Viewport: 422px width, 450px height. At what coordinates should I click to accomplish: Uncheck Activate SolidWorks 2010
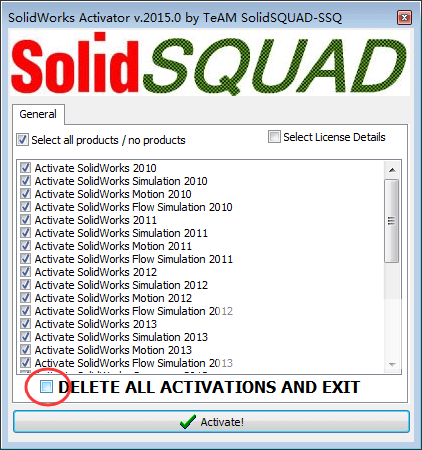pyautogui.click(x=25, y=167)
